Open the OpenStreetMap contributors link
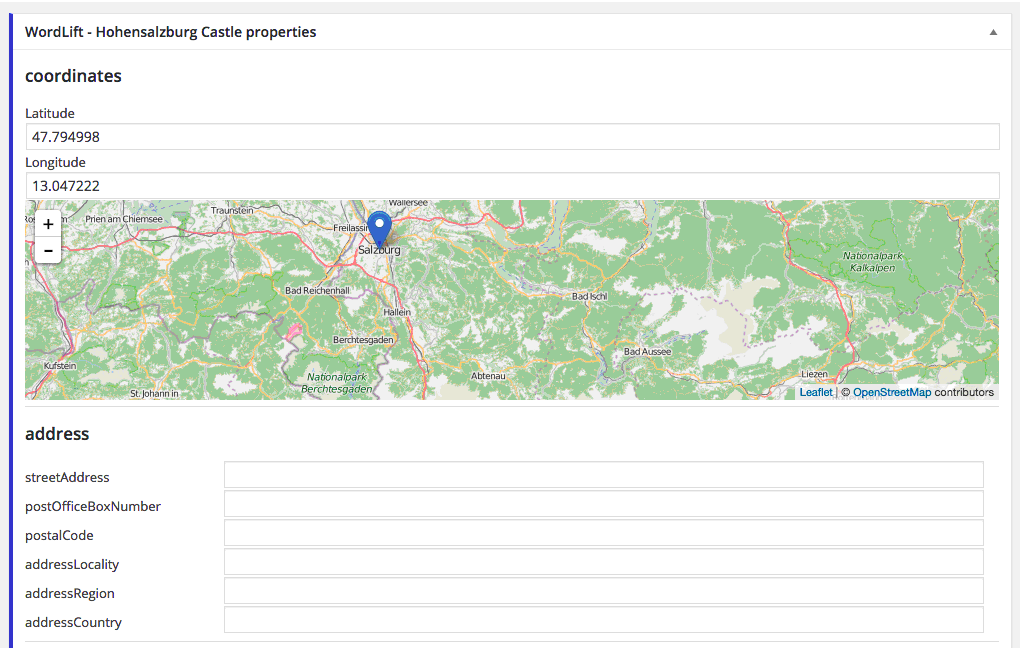The width and height of the screenshot is (1020, 648). click(891, 393)
